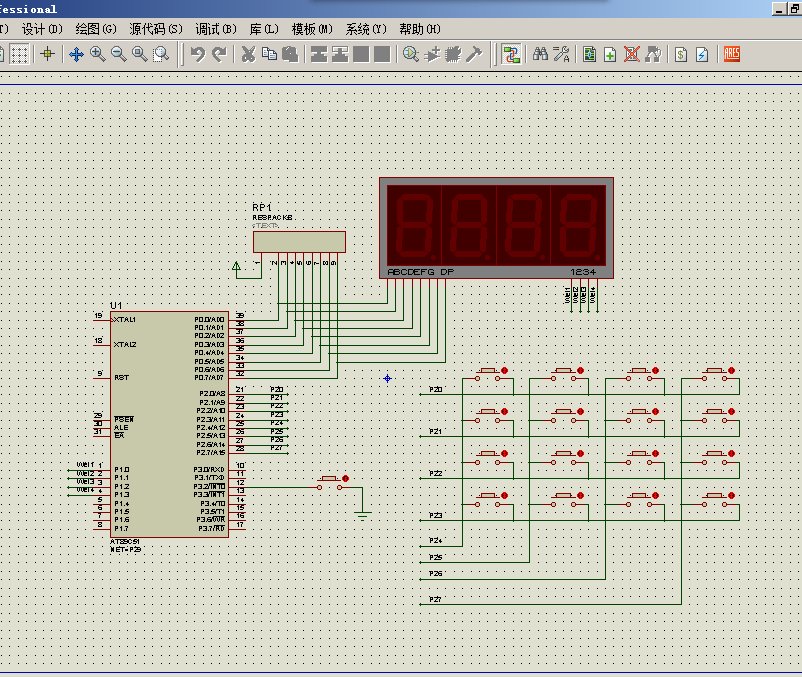Toggle latch on keypad button row P22 column P26

click(x=655, y=454)
